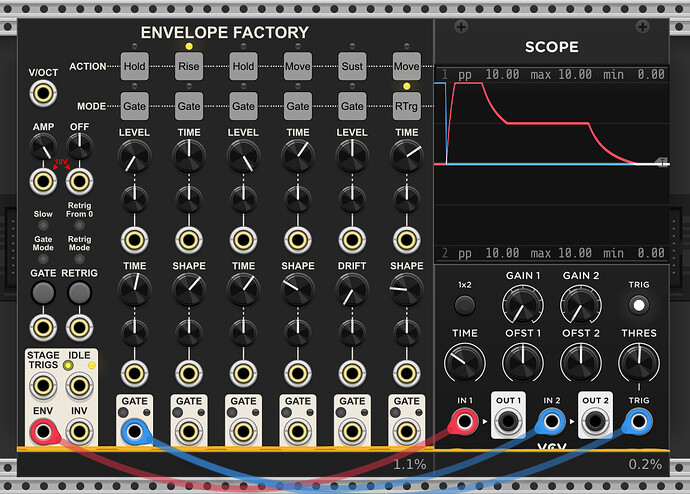Click sixth stage SHAPE knob
The width and height of the screenshot is (690, 494).
click(x=406, y=290)
